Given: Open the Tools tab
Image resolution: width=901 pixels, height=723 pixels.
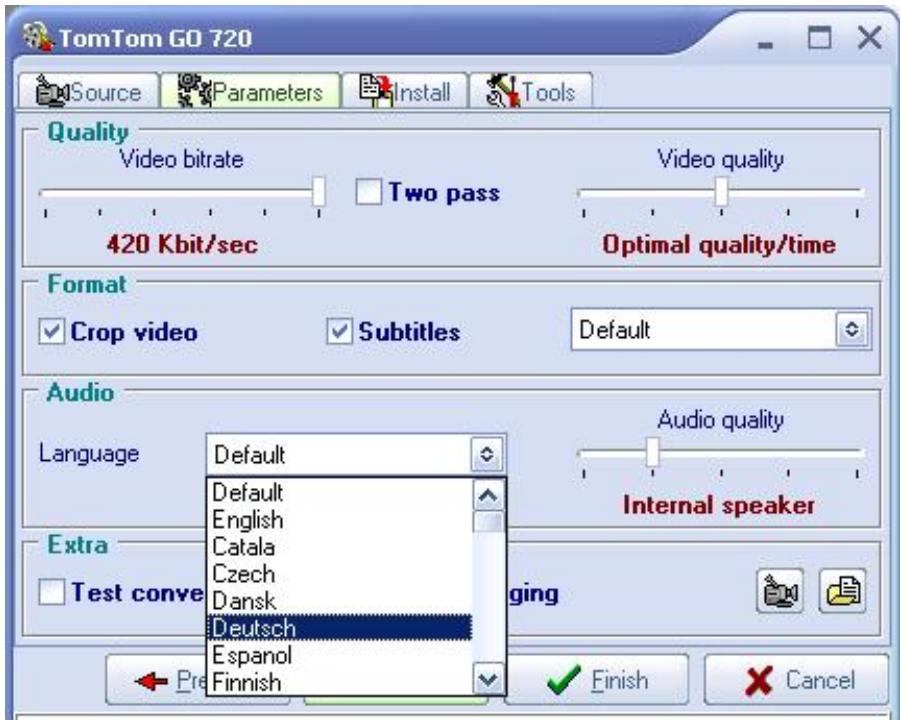Looking at the screenshot, I should point(530,91).
